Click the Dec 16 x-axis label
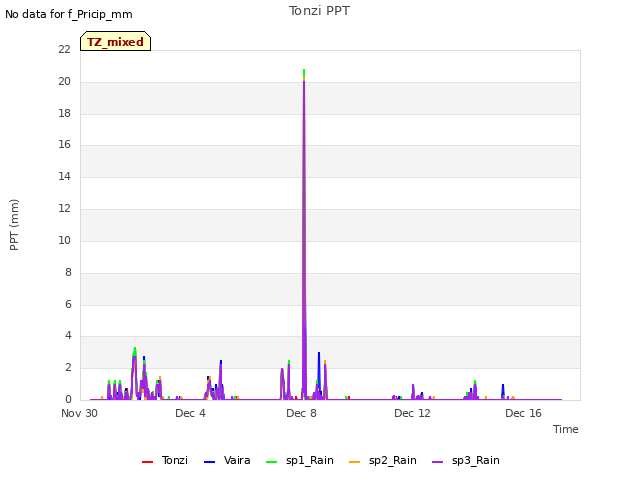The image size is (640, 480). click(x=523, y=413)
